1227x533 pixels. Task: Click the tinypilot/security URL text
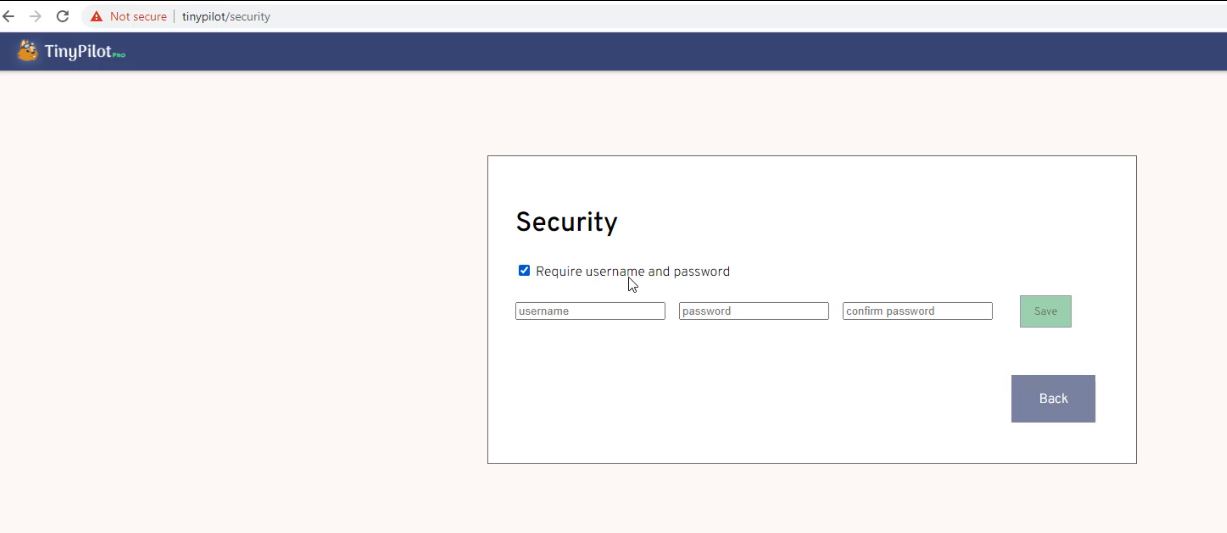226,17
